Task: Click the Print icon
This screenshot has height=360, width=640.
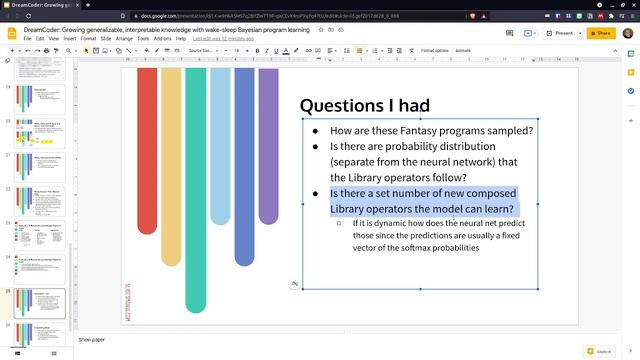Action: click(x=47, y=51)
